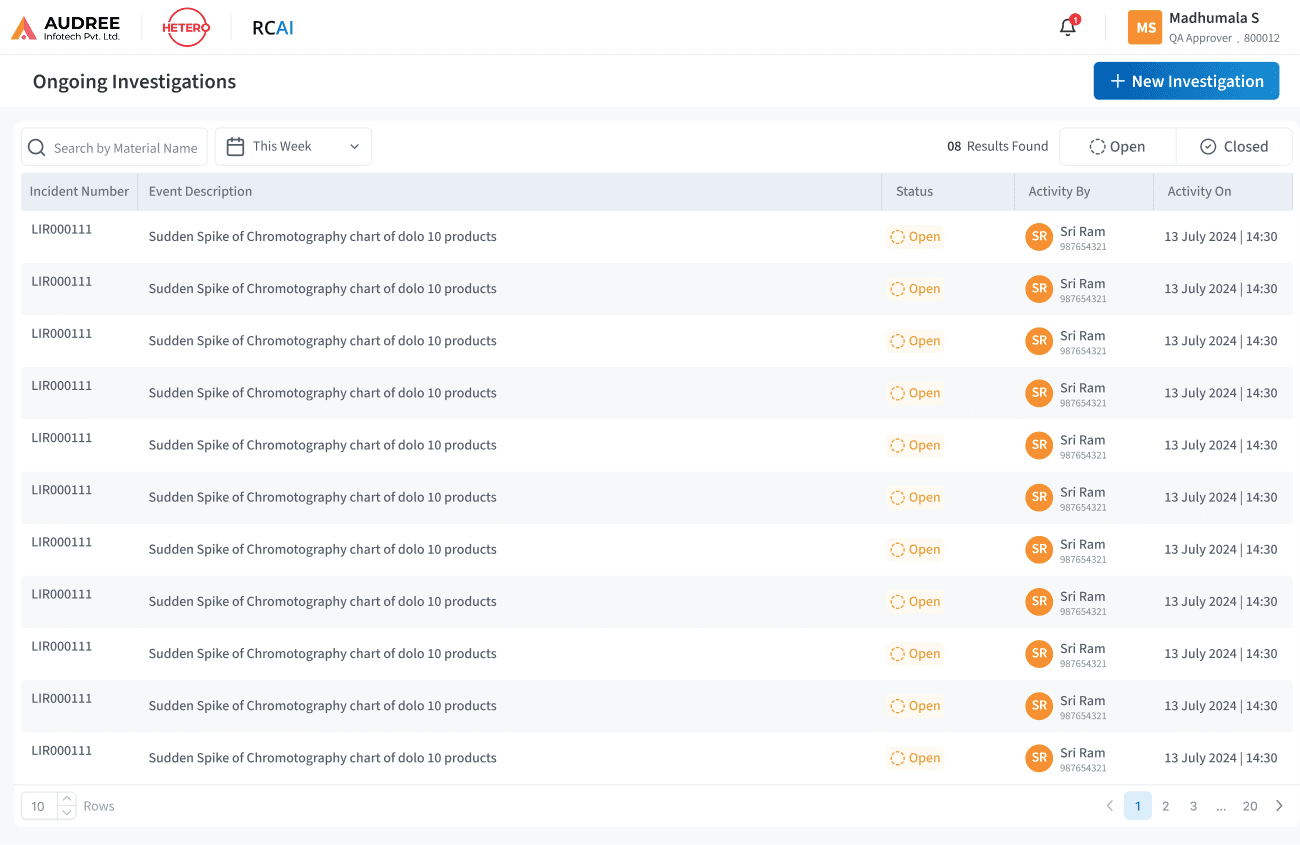Go to the next page arrow

(x=1279, y=806)
